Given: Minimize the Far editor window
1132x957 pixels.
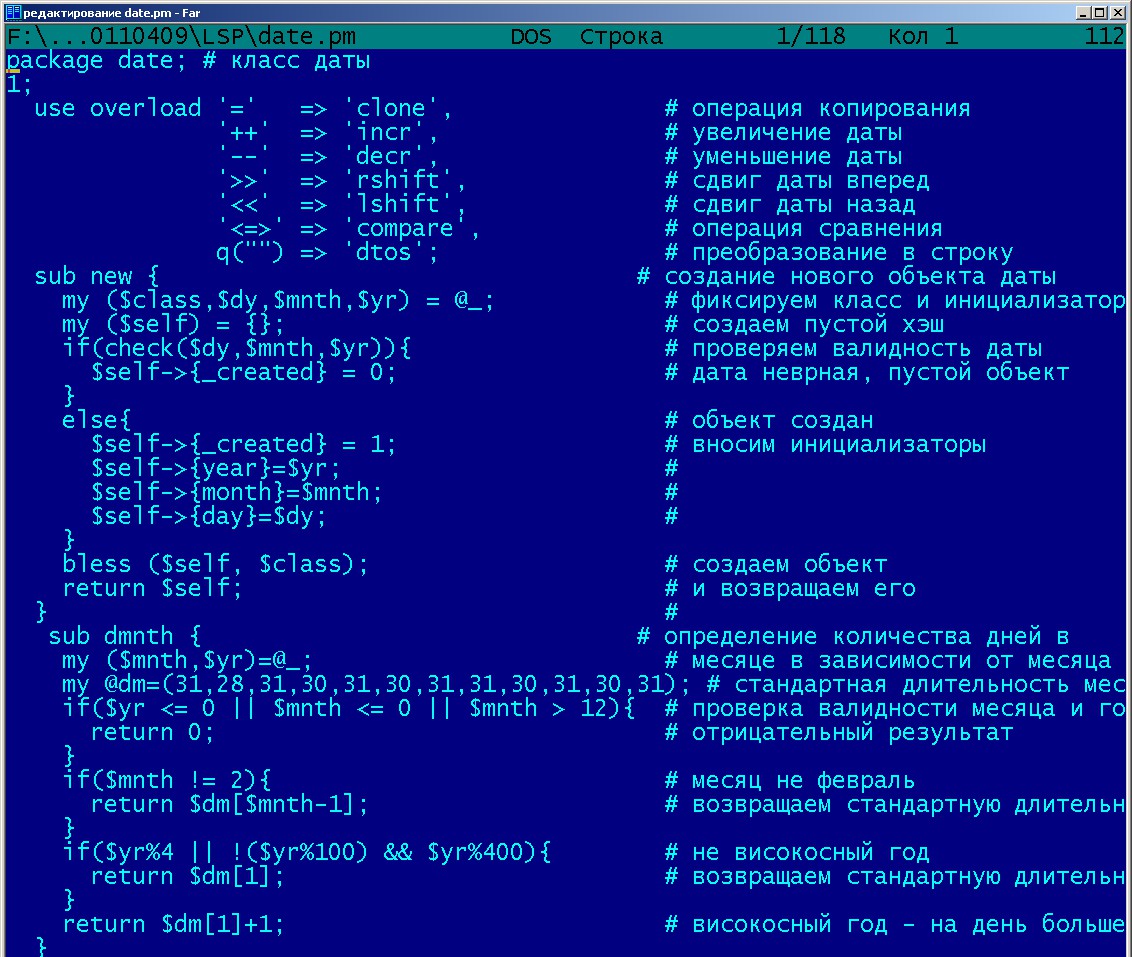Looking at the screenshot, I should tap(1083, 13).
